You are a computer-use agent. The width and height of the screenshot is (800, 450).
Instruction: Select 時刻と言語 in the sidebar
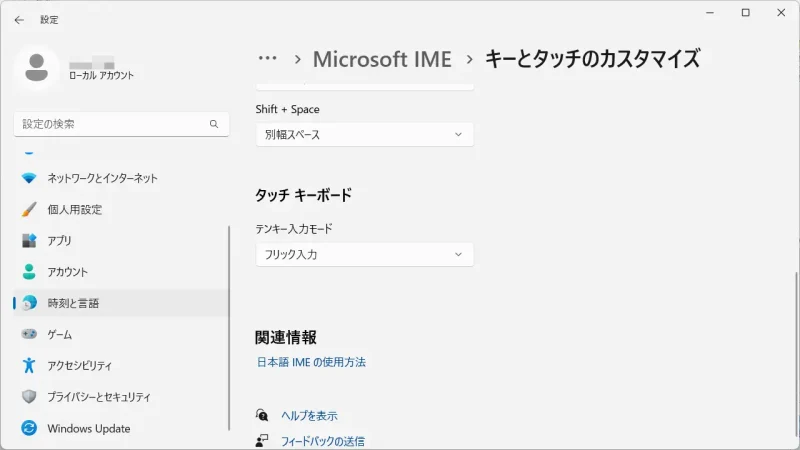(73, 303)
